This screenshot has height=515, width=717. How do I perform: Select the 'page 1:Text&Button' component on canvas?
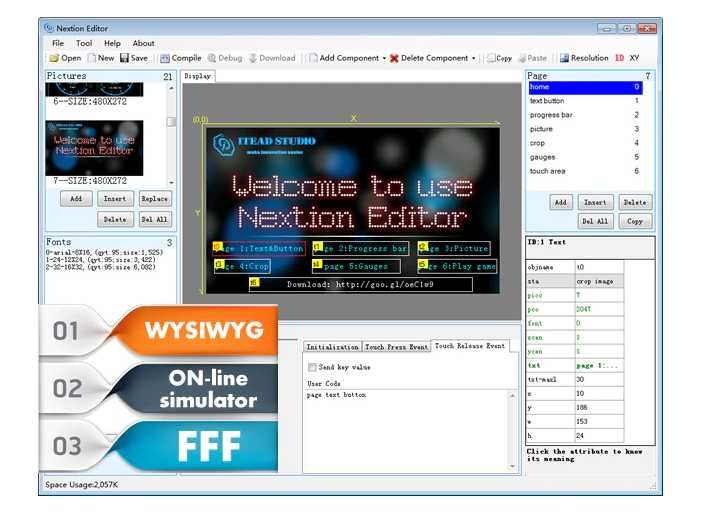pyautogui.click(x=259, y=248)
